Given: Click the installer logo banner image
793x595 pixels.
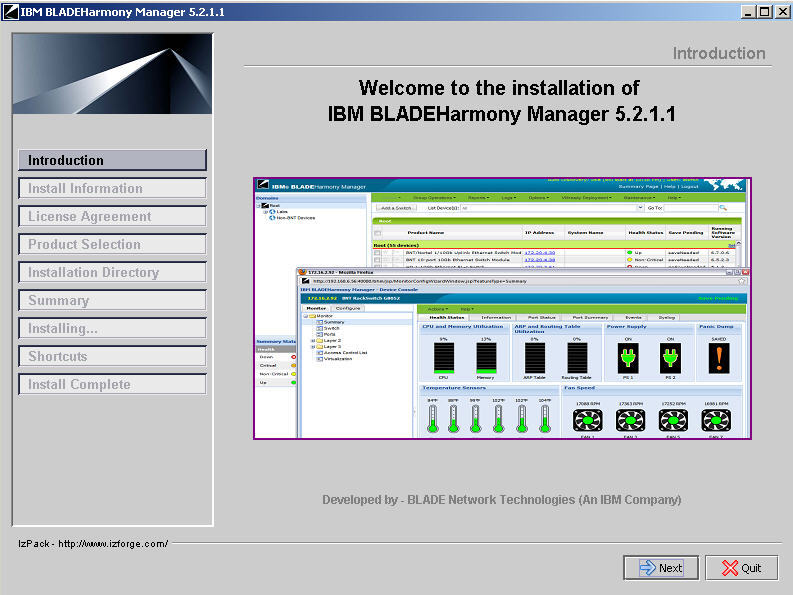Looking at the screenshot, I should [x=112, y=74].
